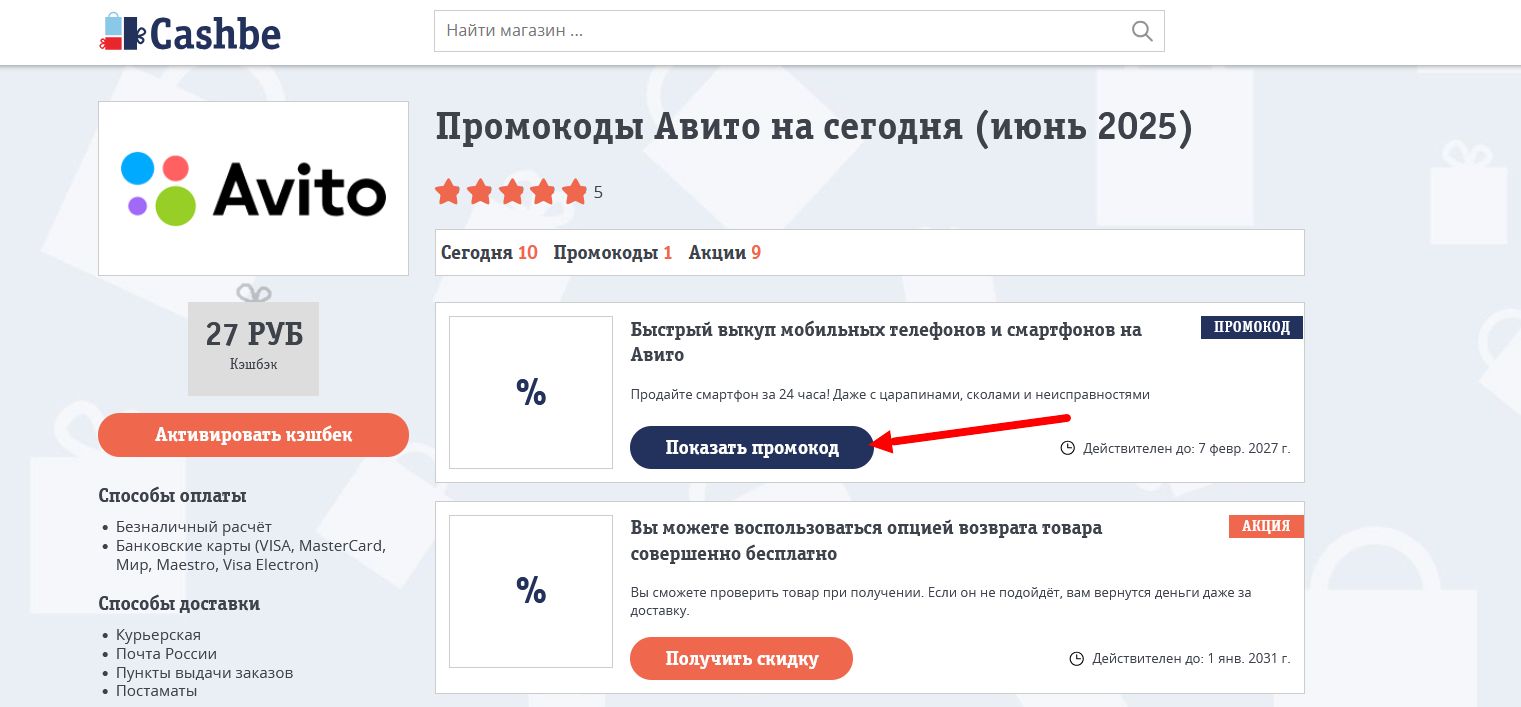The height and width of the screenshot is (707, 1521).
Task: Open the Cashbe logo home link
Action: 190,33
